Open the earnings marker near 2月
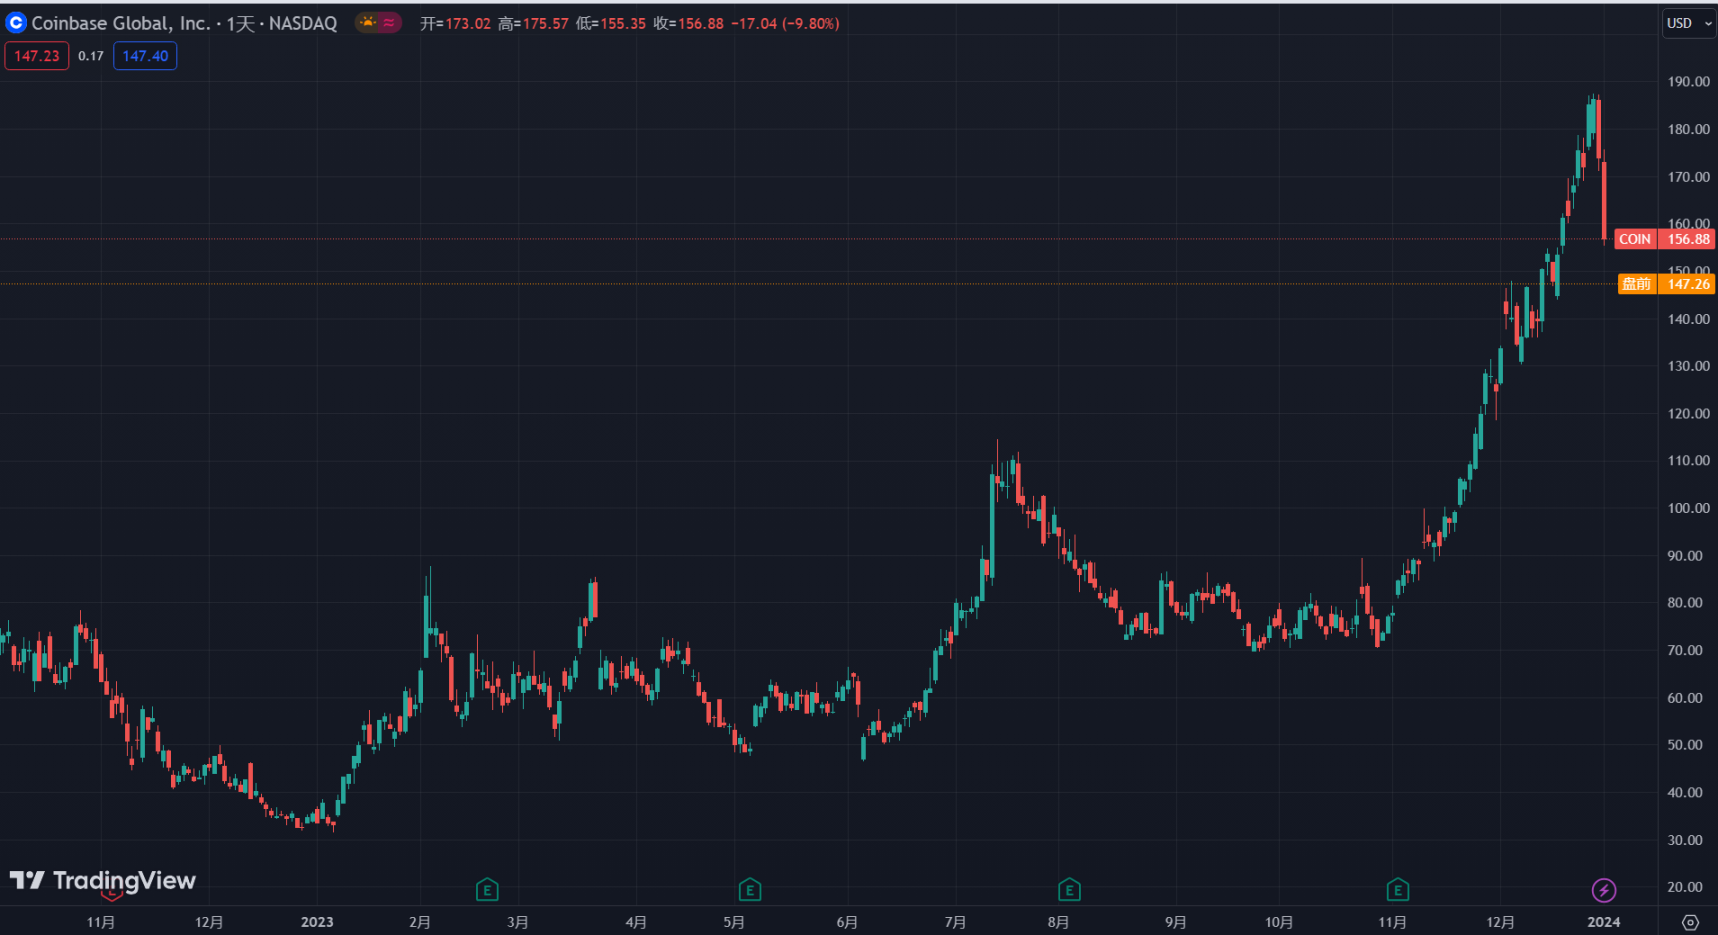This screenshot has height=935, width=1718. pos(487,890)
